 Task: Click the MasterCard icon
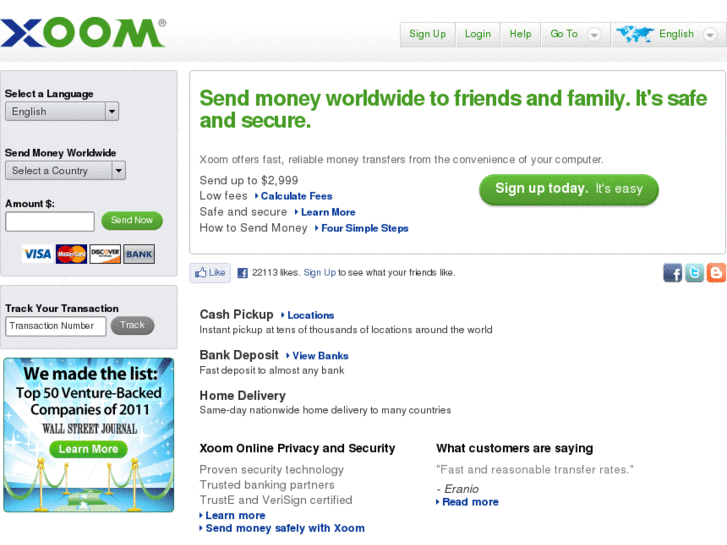point(71,254)
